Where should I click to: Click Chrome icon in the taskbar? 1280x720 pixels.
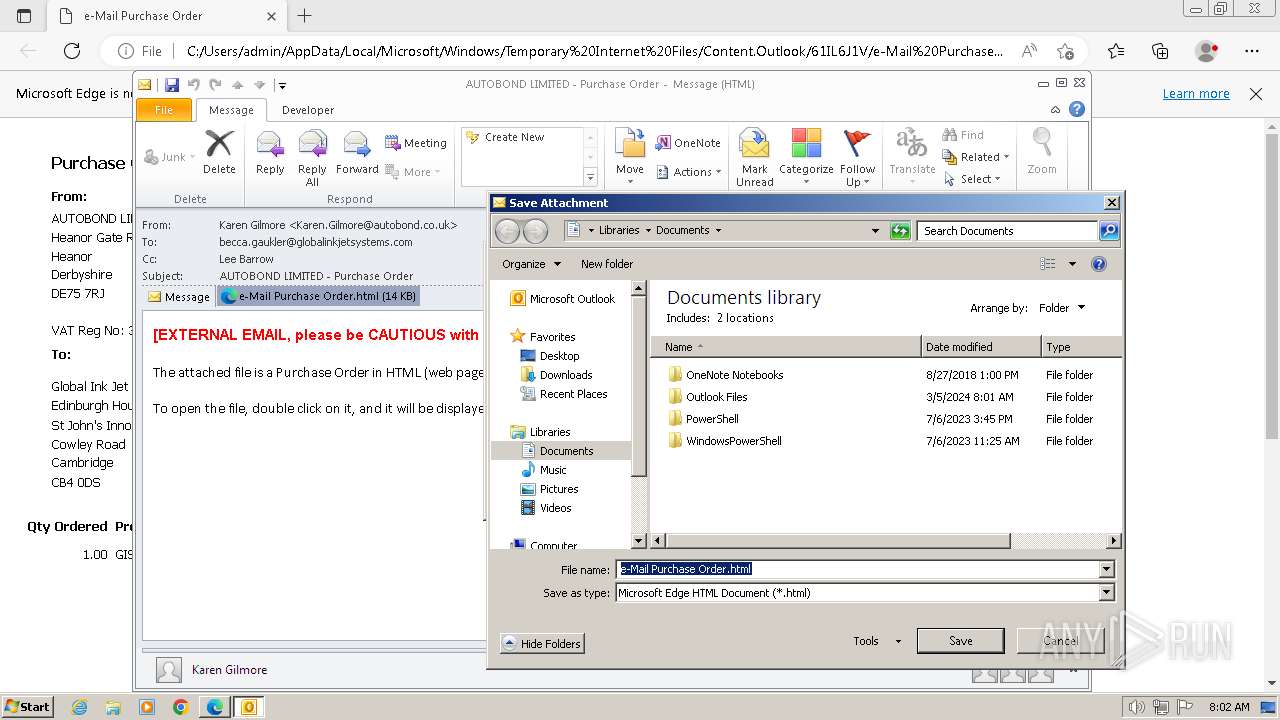(x=181, y=707)
